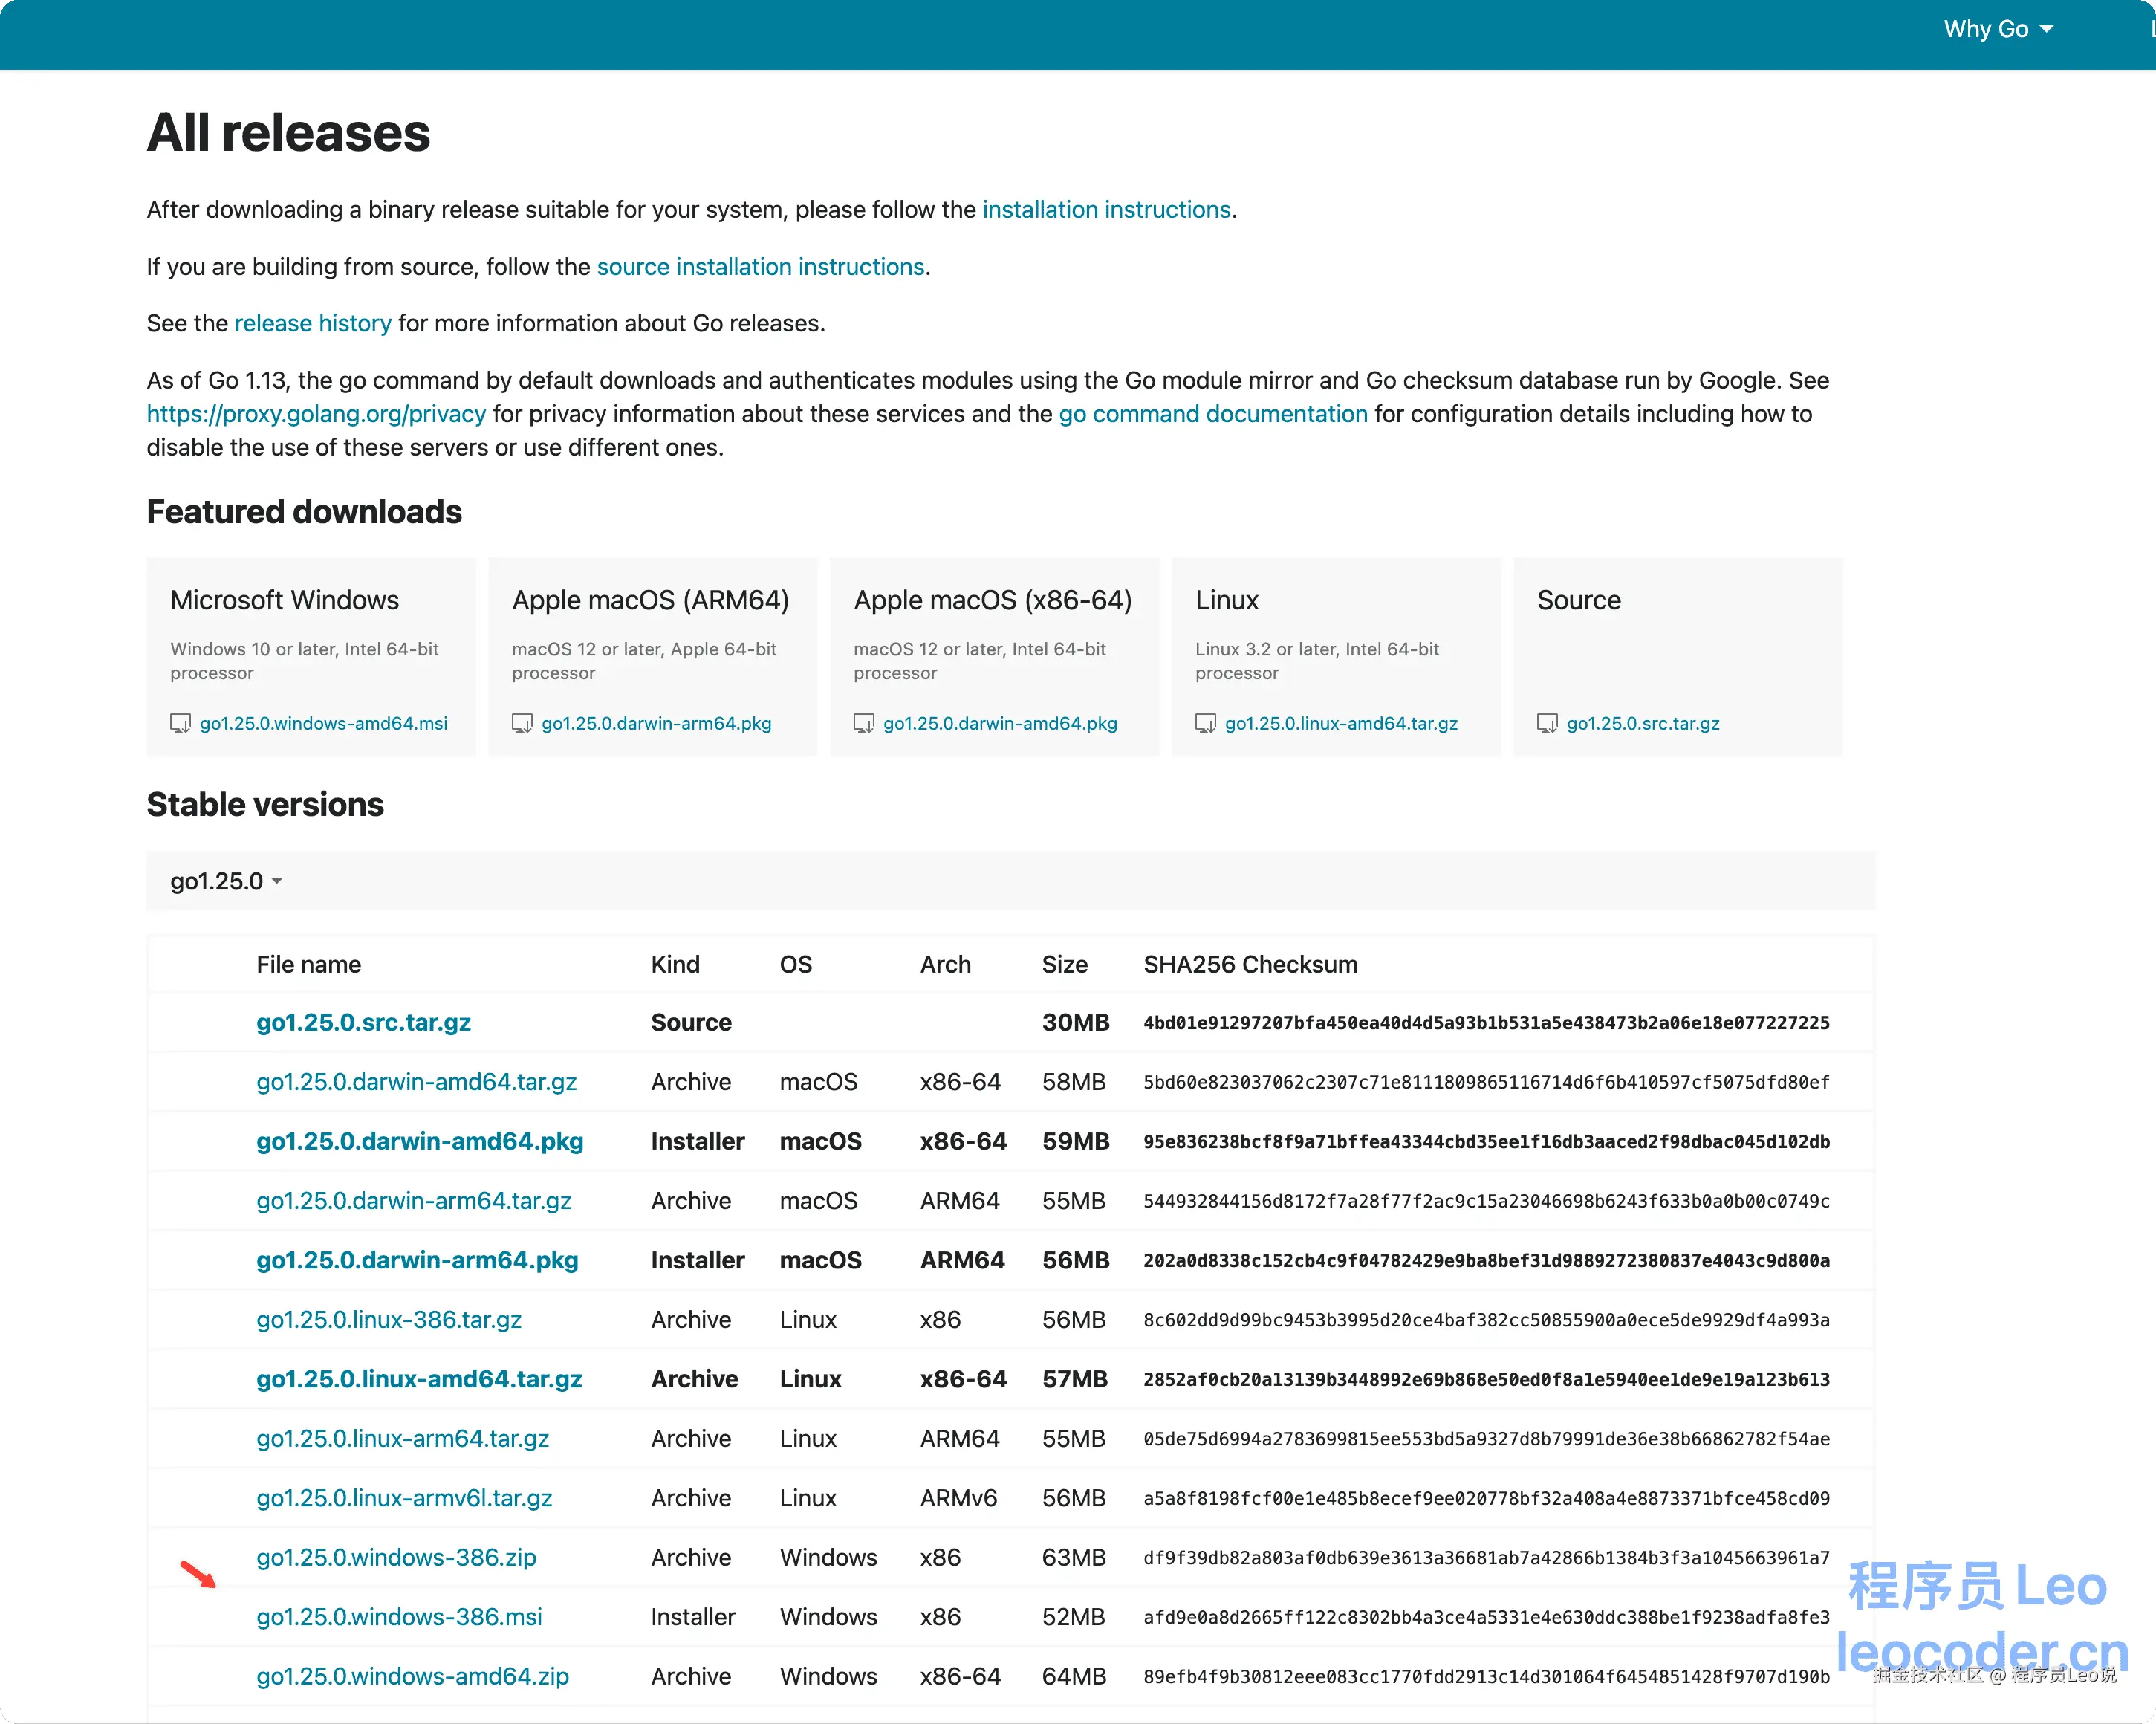Click go1.25.0.src.tar.gz in the stable versions table
The height and width of the screenshot is (1724, 2156).
pos(364,1022)
